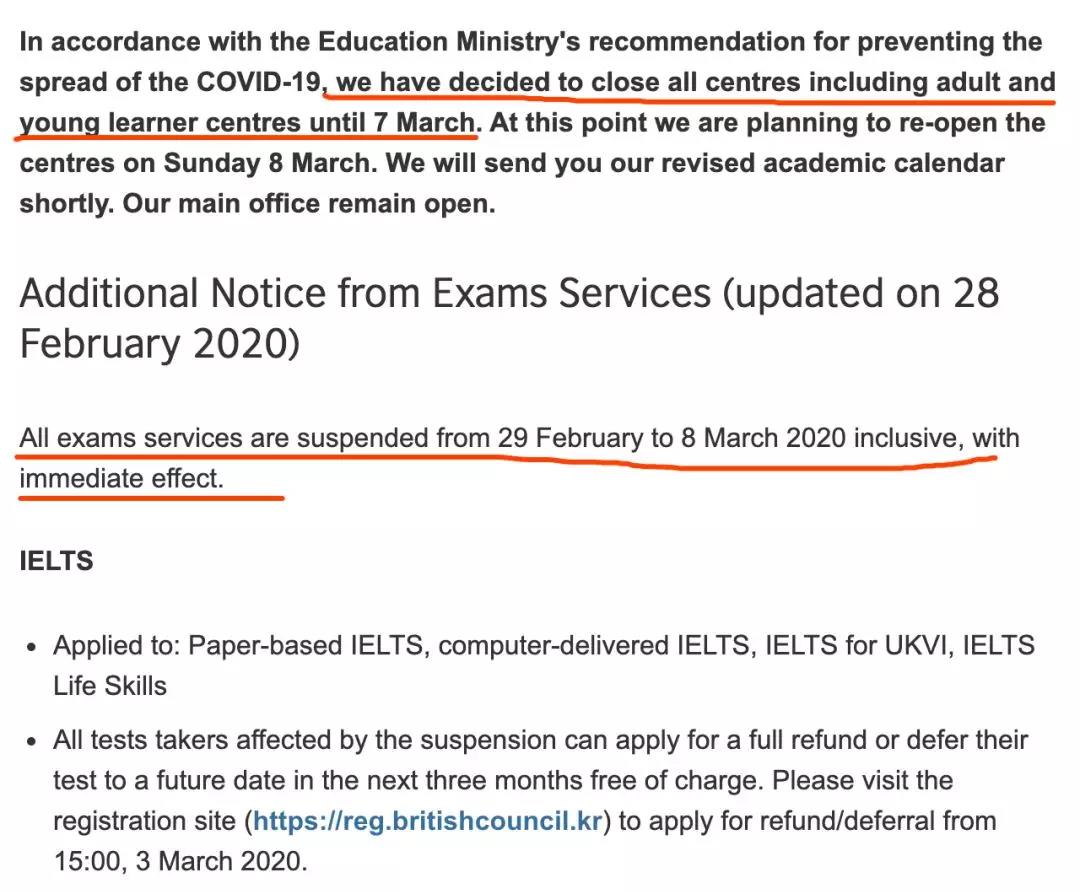Click 'February 2020)' in the heading's second line
Viewport: 1080px width, 894px height.
point(160,344)
